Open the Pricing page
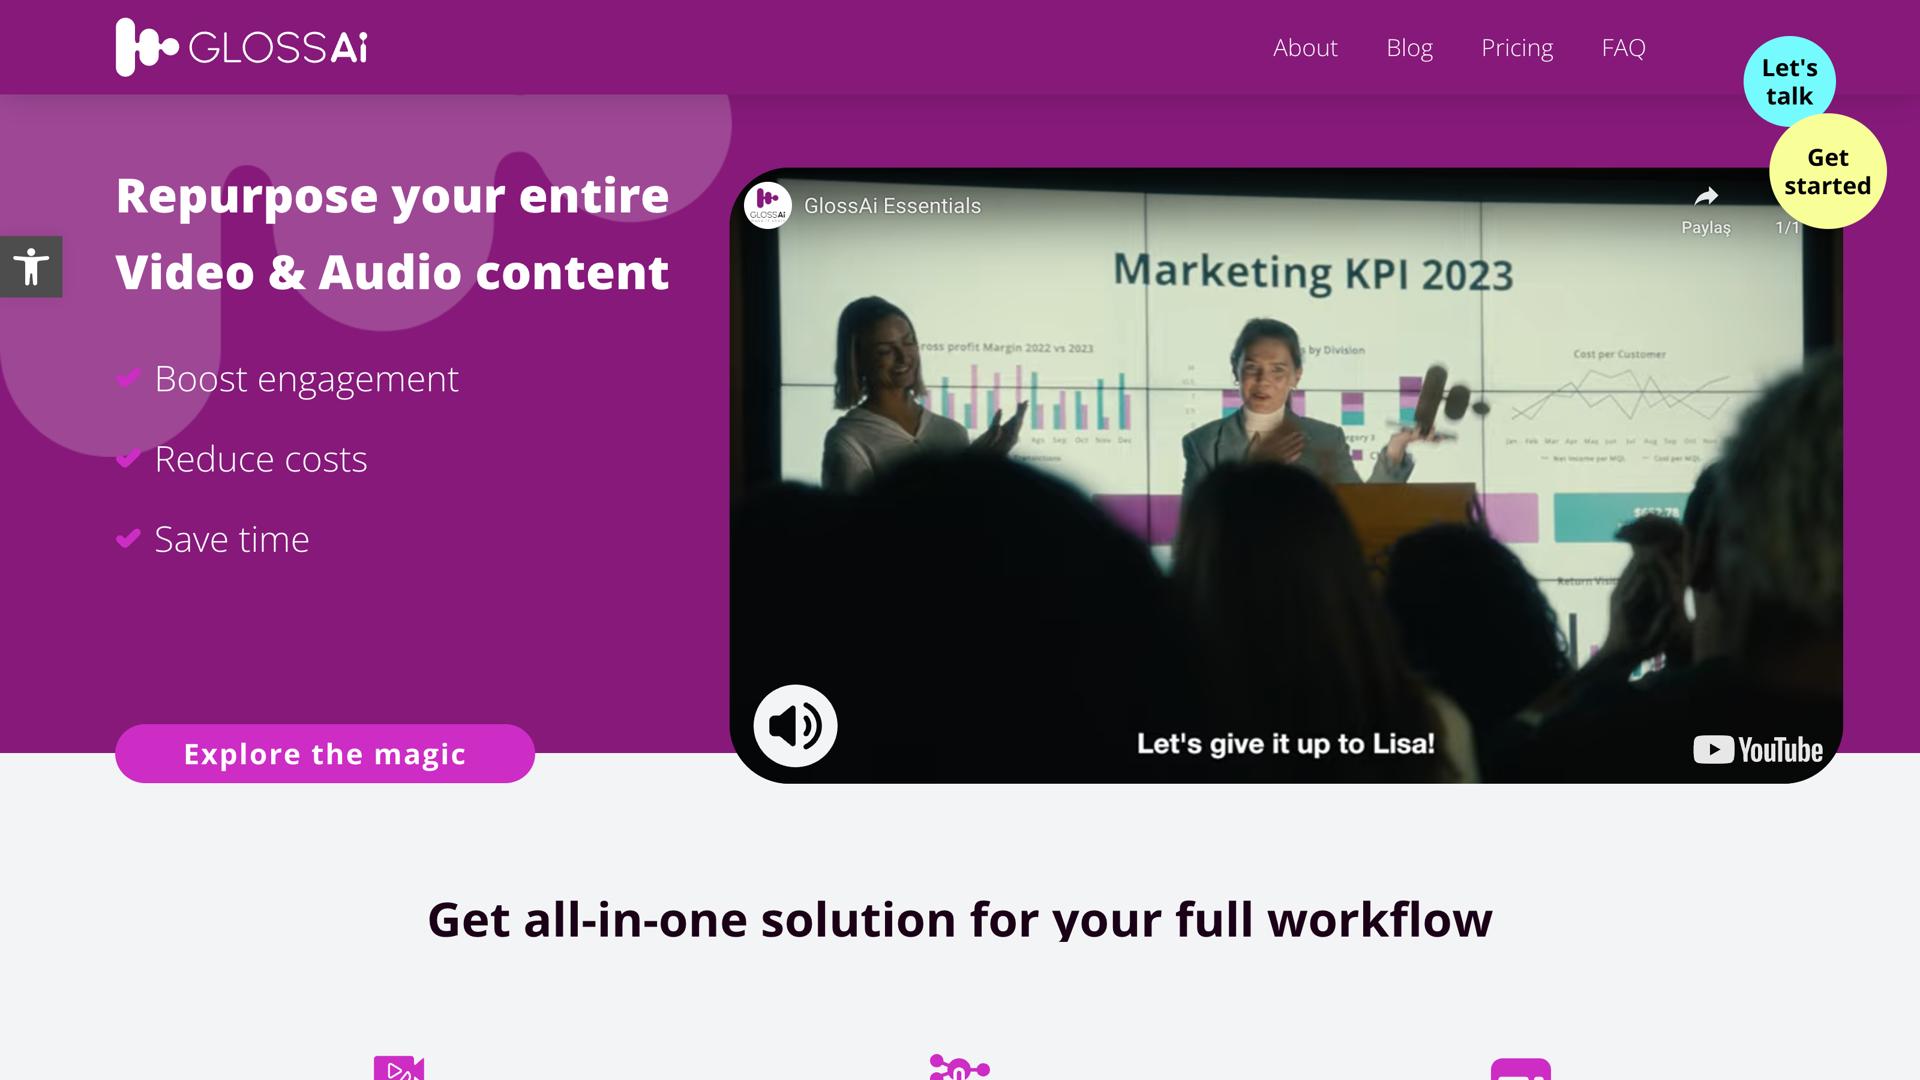1920x1080 pixels. point(1517,48)
